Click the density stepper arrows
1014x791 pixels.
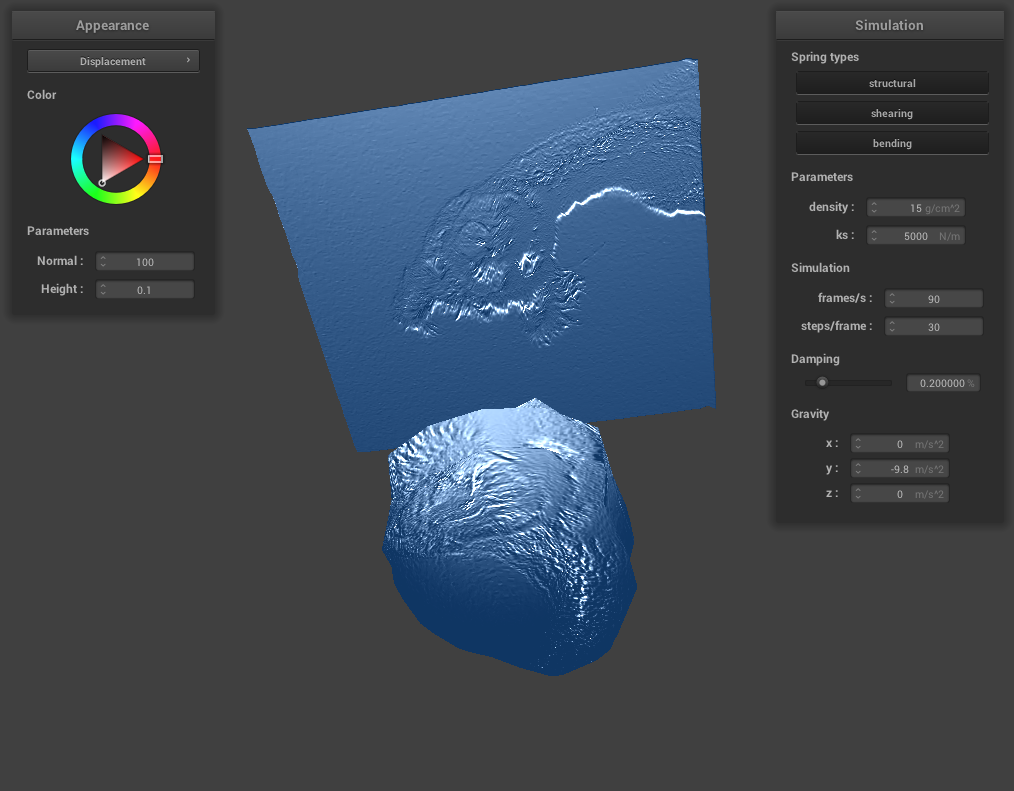874,208
